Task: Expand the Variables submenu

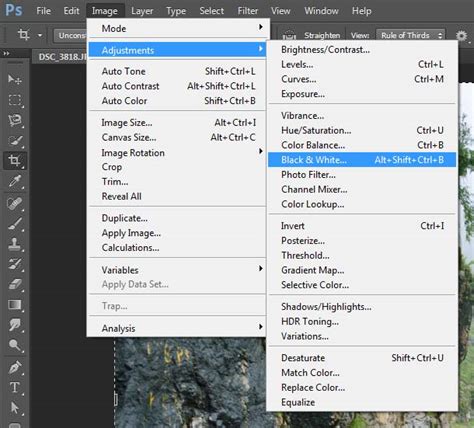Action: [178, 270]
